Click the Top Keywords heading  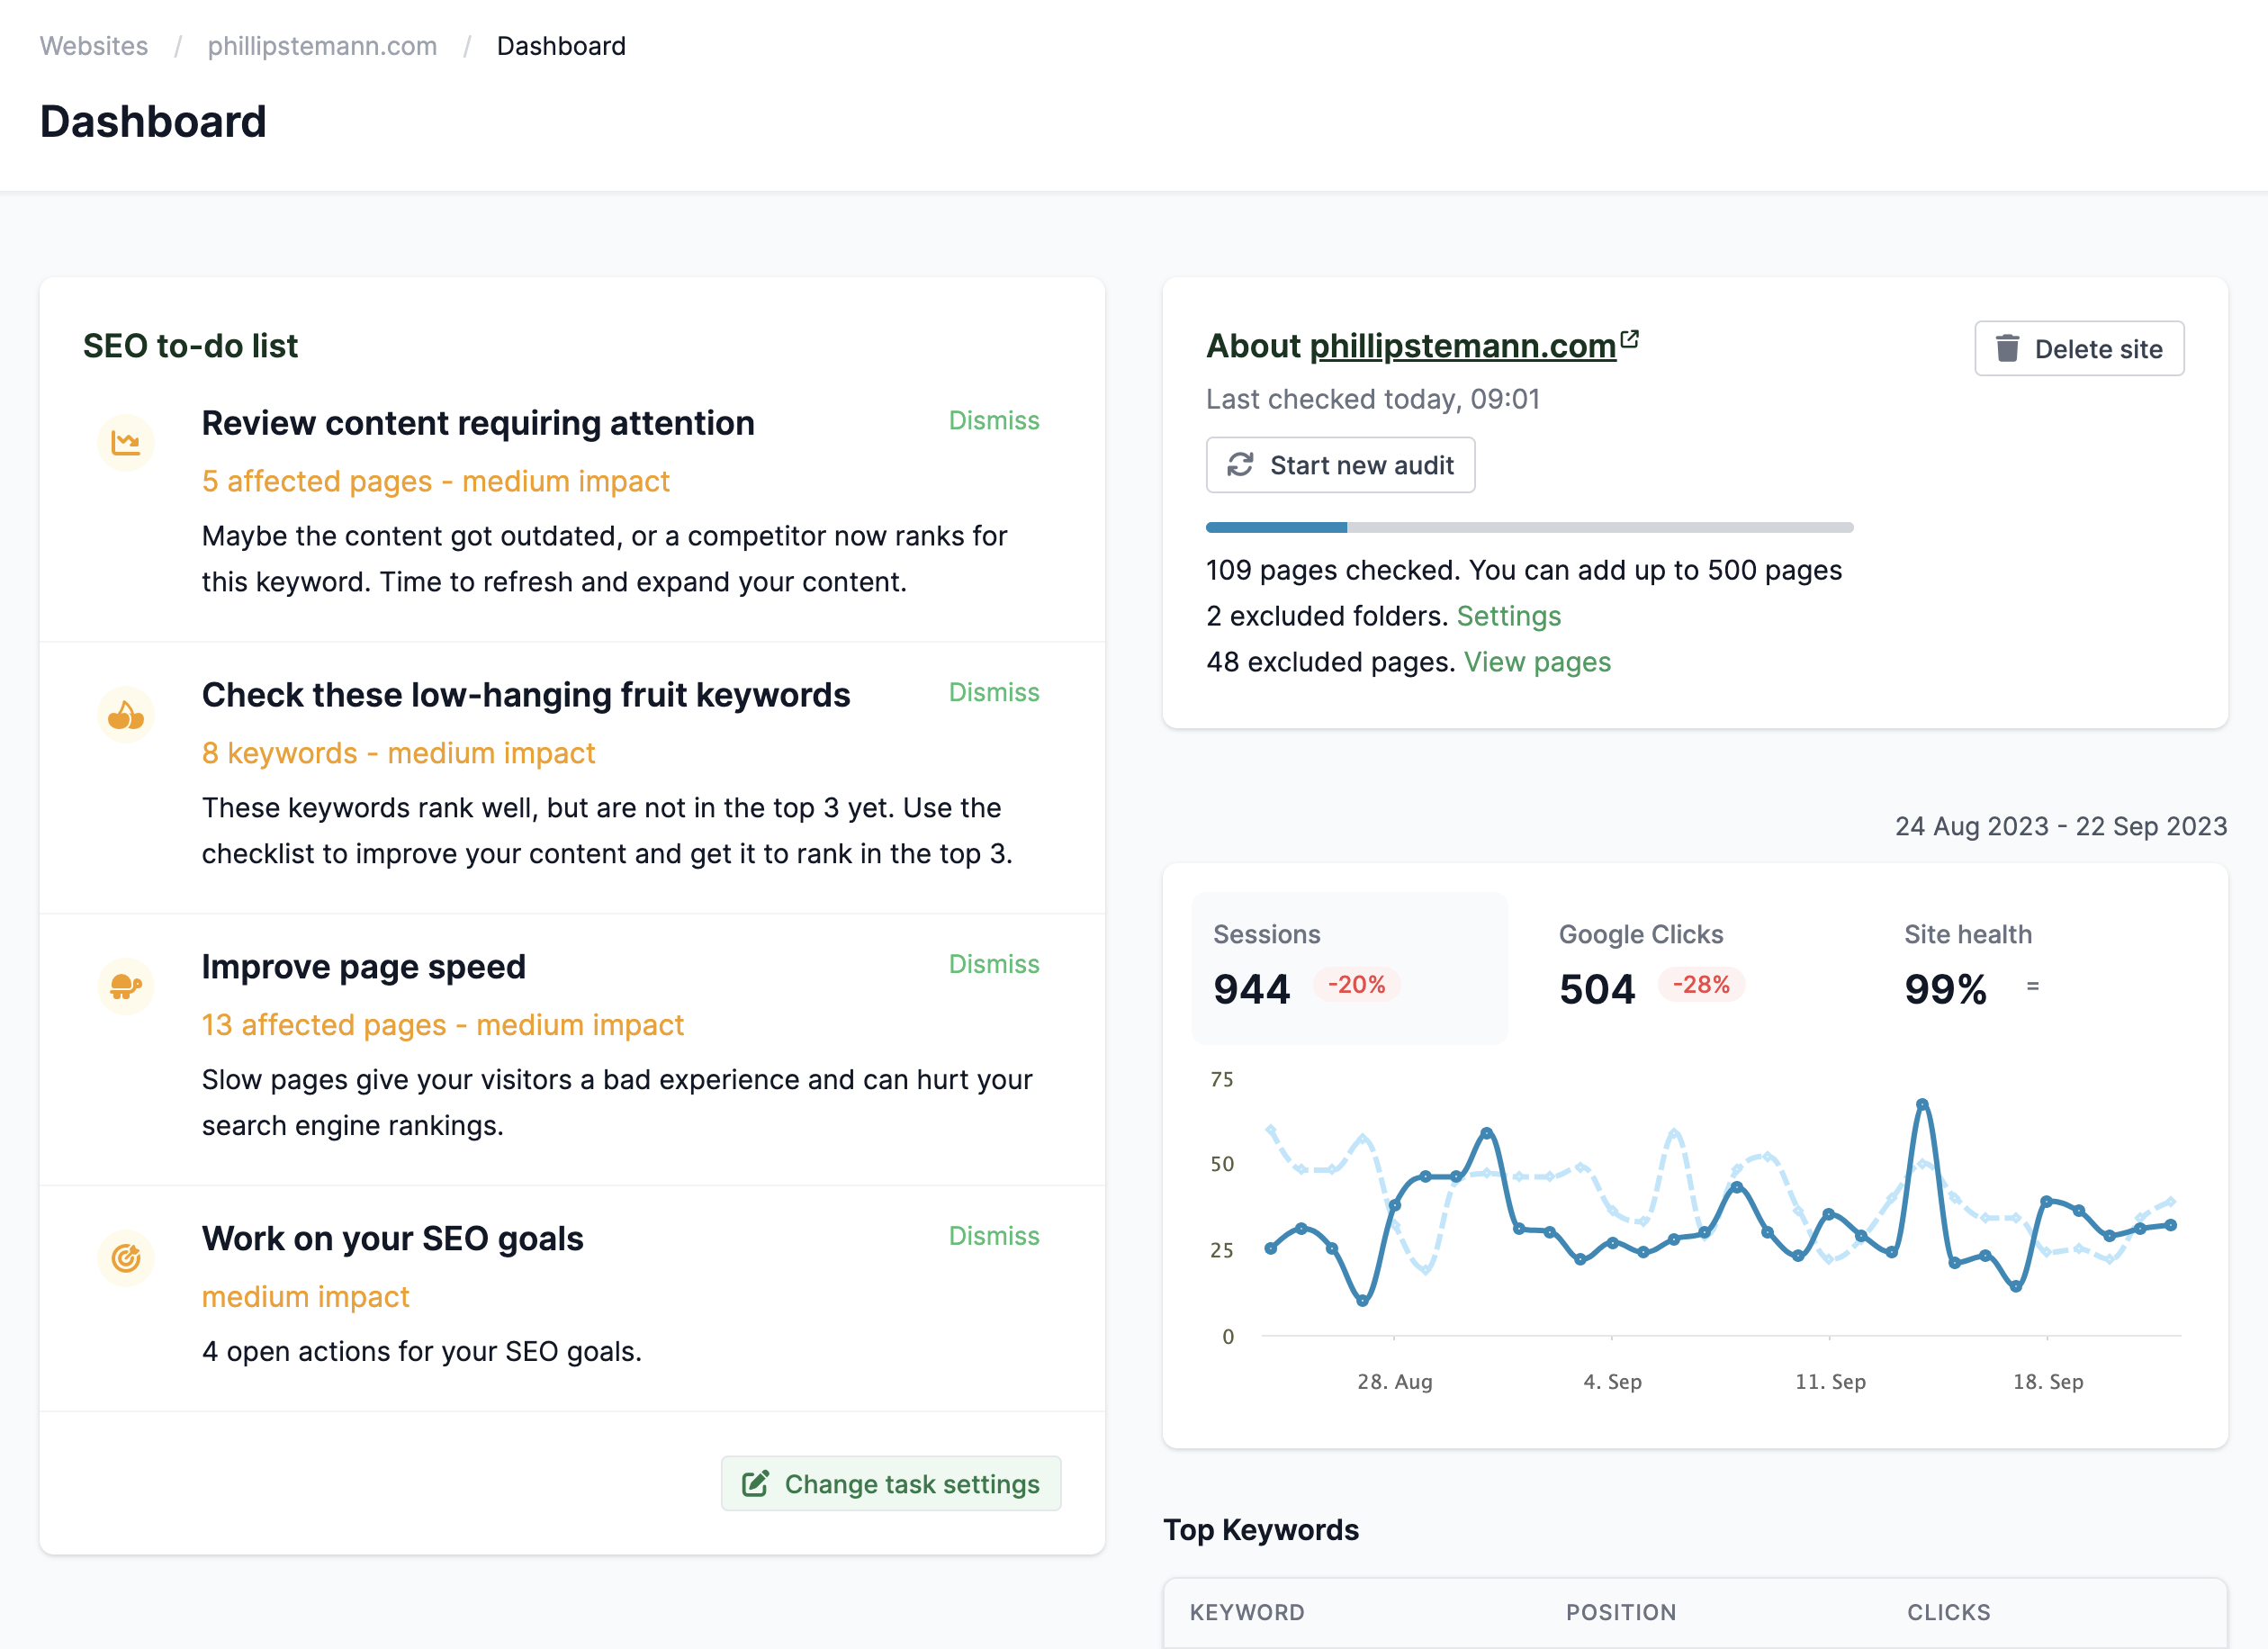click(x=1260, y=1530)
